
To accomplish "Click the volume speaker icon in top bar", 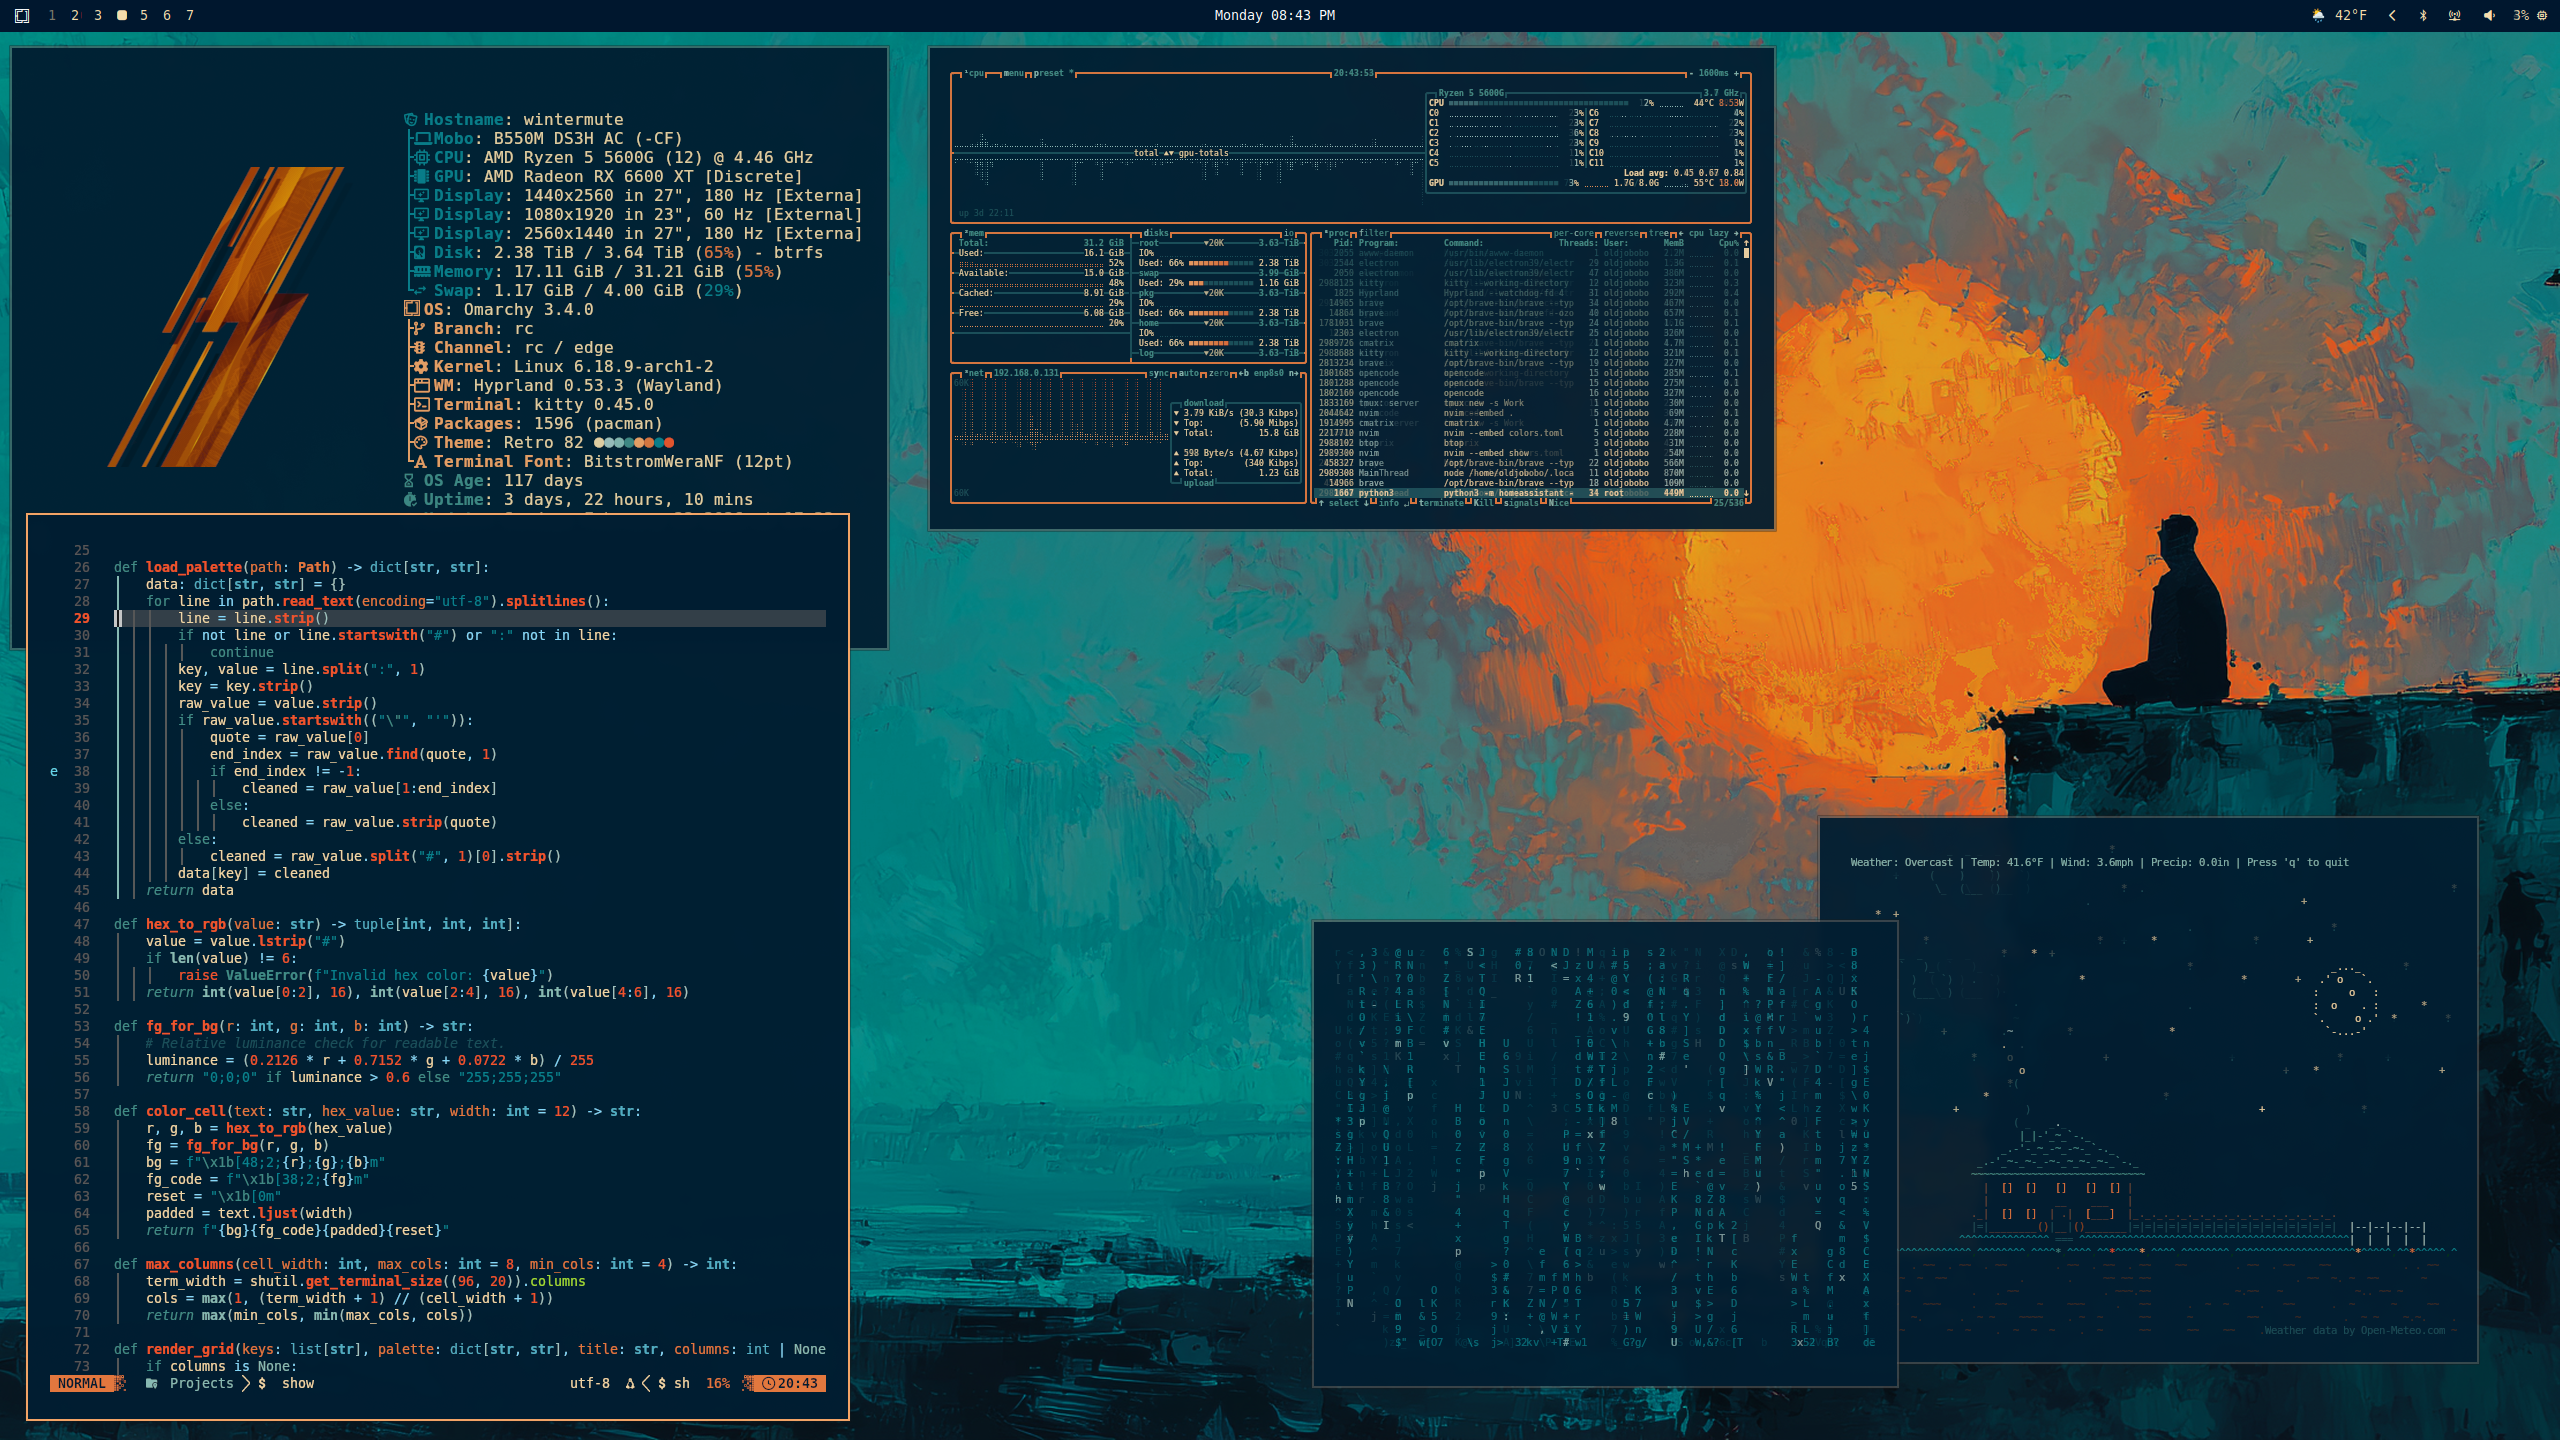I will click(2489, 15).
